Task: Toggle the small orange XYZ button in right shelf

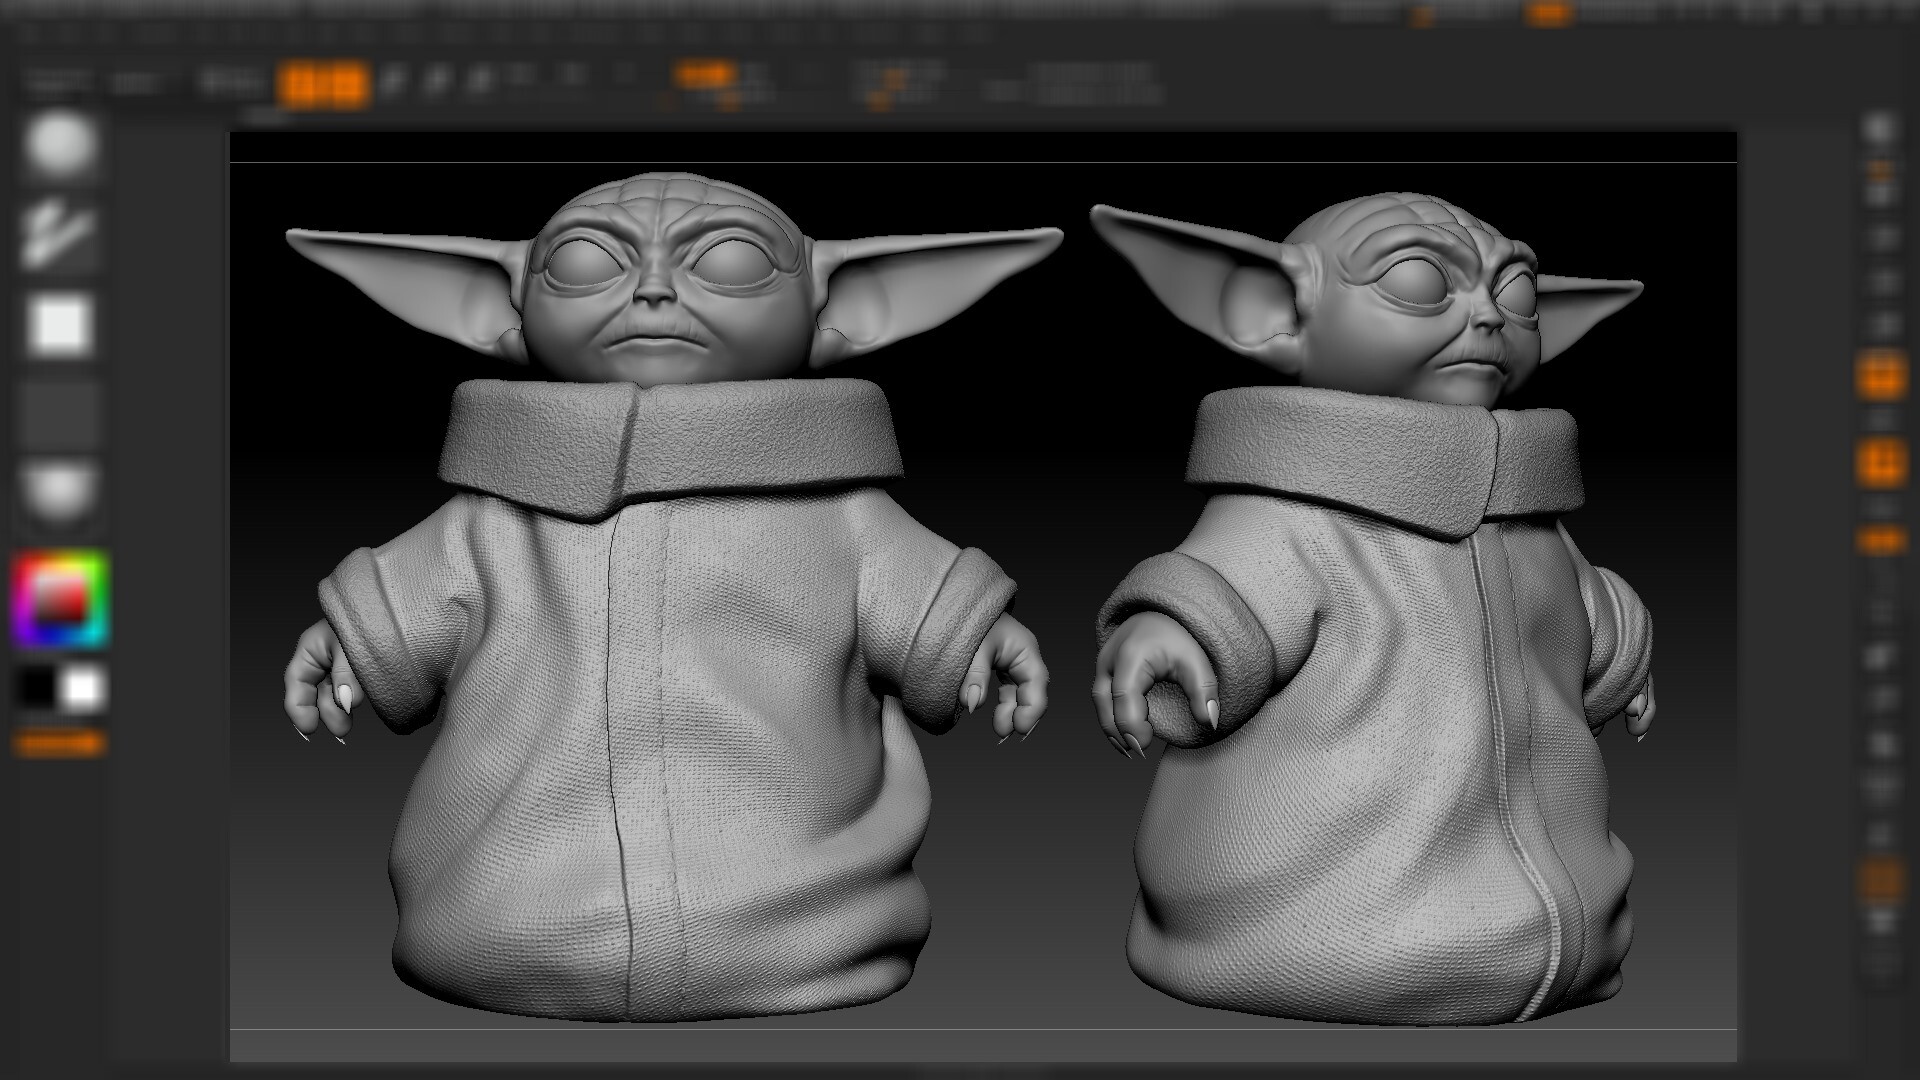Action: coord(1881,540)
